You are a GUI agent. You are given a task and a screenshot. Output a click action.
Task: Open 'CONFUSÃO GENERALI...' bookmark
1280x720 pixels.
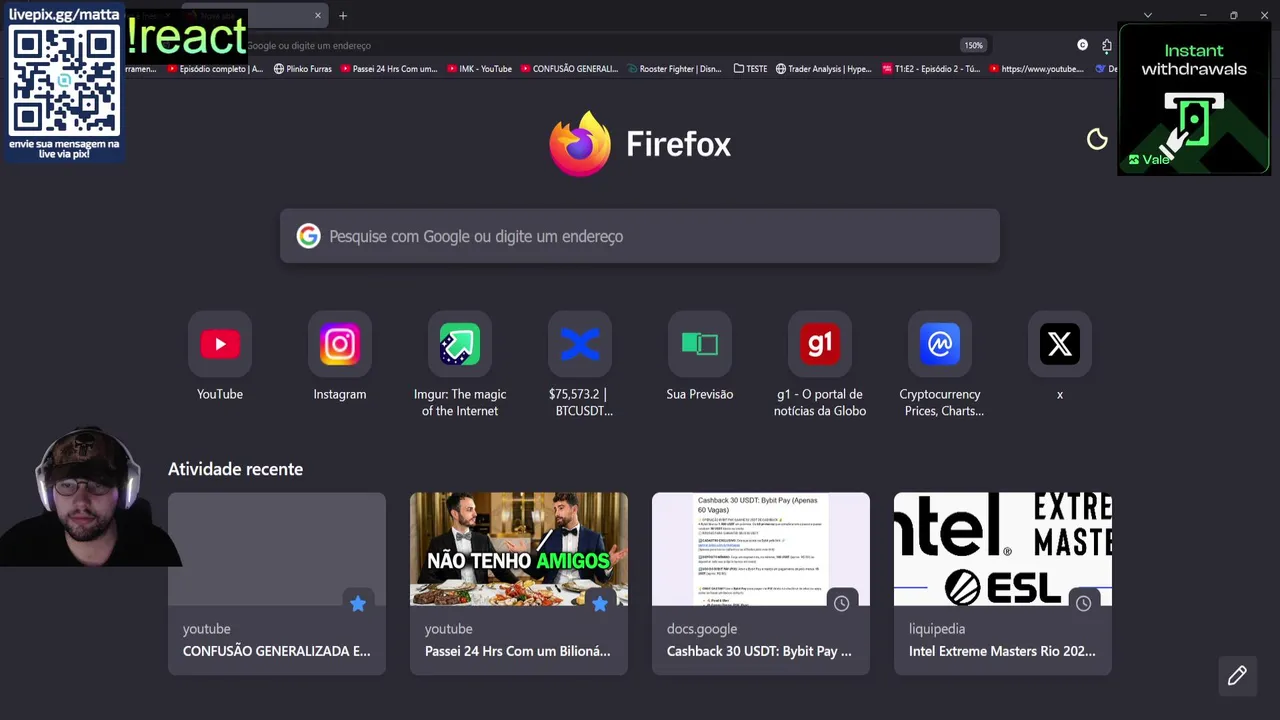pyautogui.click(x=569, y=69)
